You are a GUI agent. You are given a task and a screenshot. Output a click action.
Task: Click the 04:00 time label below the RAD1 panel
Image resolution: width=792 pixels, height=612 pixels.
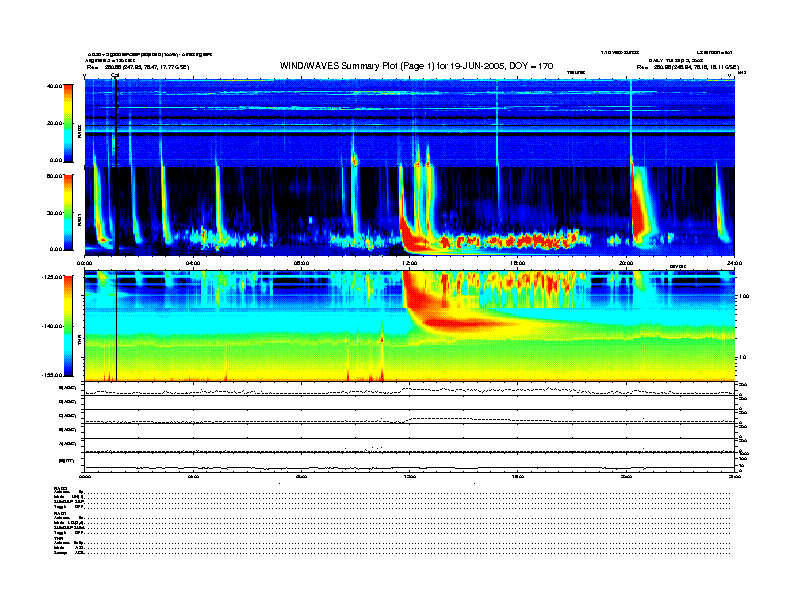(x=193, y=263)
